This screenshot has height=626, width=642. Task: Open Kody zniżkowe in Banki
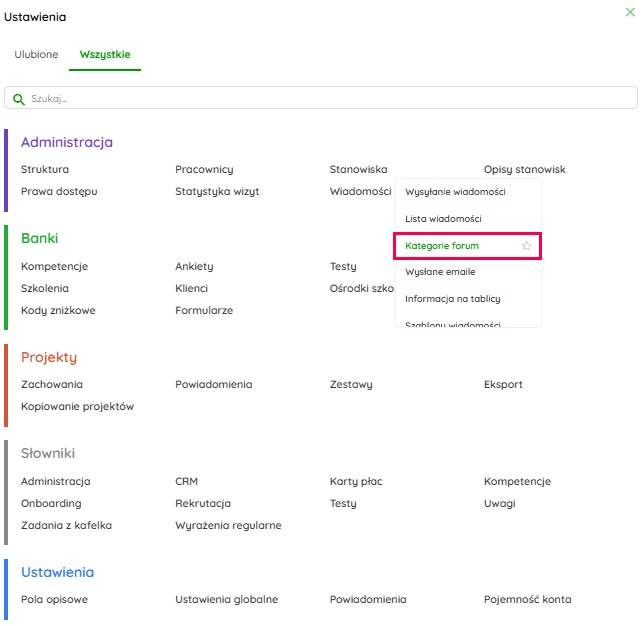pyautogui.click(x=58, y=310)
